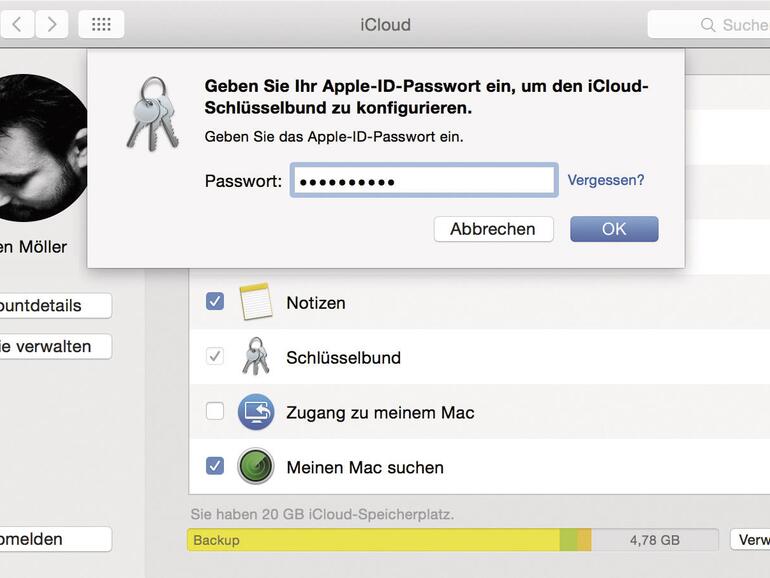Click the Suchen search field
Image resolution: width=770 pixels, height=578 pixels.
pos(709,24)
